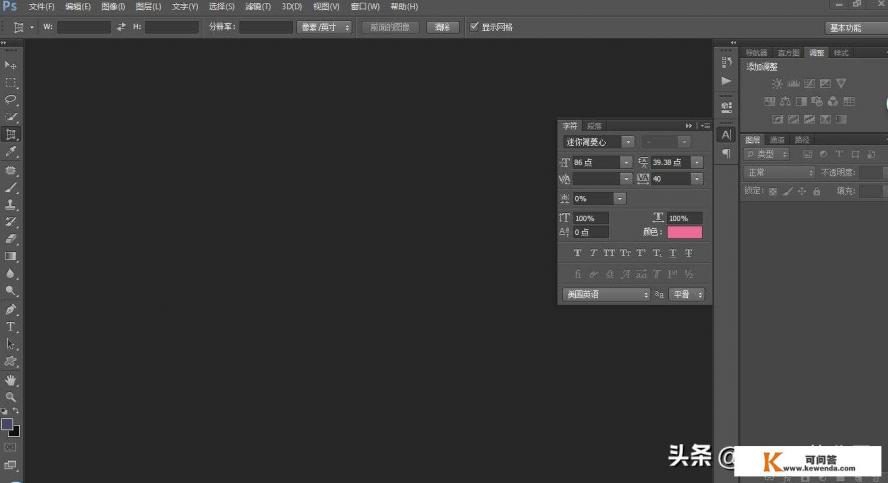Open the History panel icon
The height and width of the screenshot is (483, 888).
pyautogui.click(x=726, y=62)
